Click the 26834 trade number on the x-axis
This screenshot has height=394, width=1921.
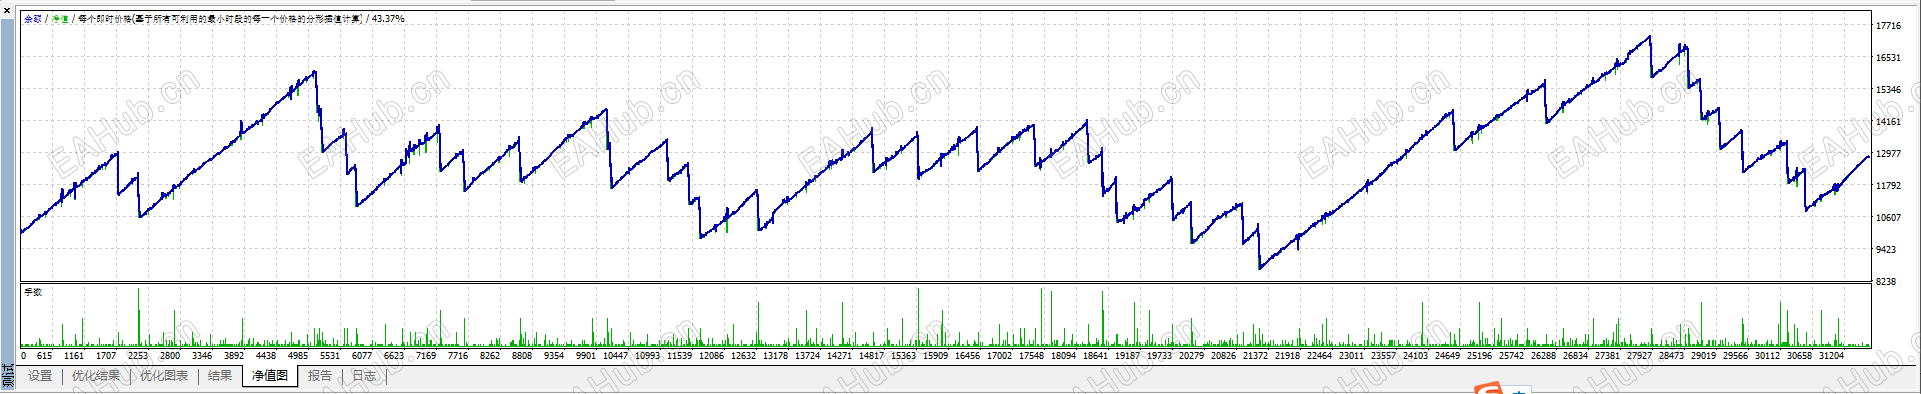coord(1576,356)
